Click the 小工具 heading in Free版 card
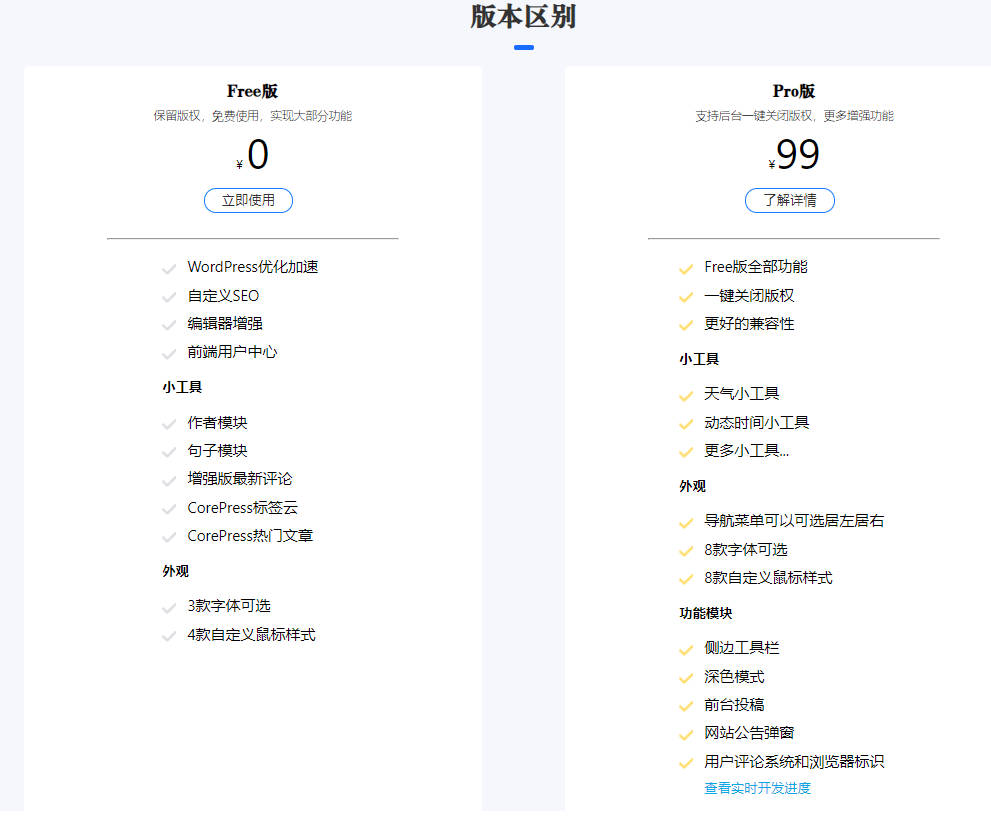The width and height of the screenshot is (991, 824). click(x=182, y=387)
